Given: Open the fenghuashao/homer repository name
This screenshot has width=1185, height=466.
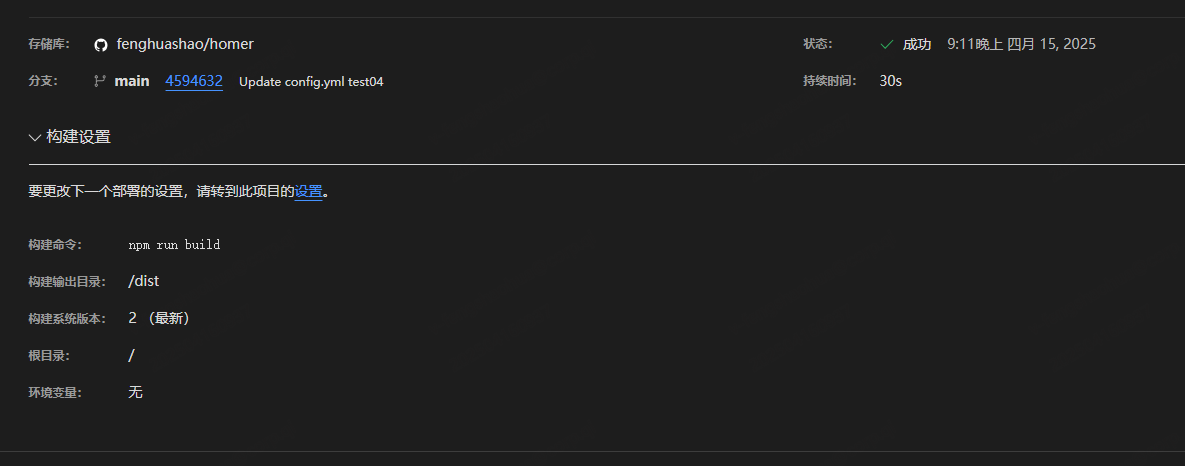Looking at the screenshot, I should point(185,45).
